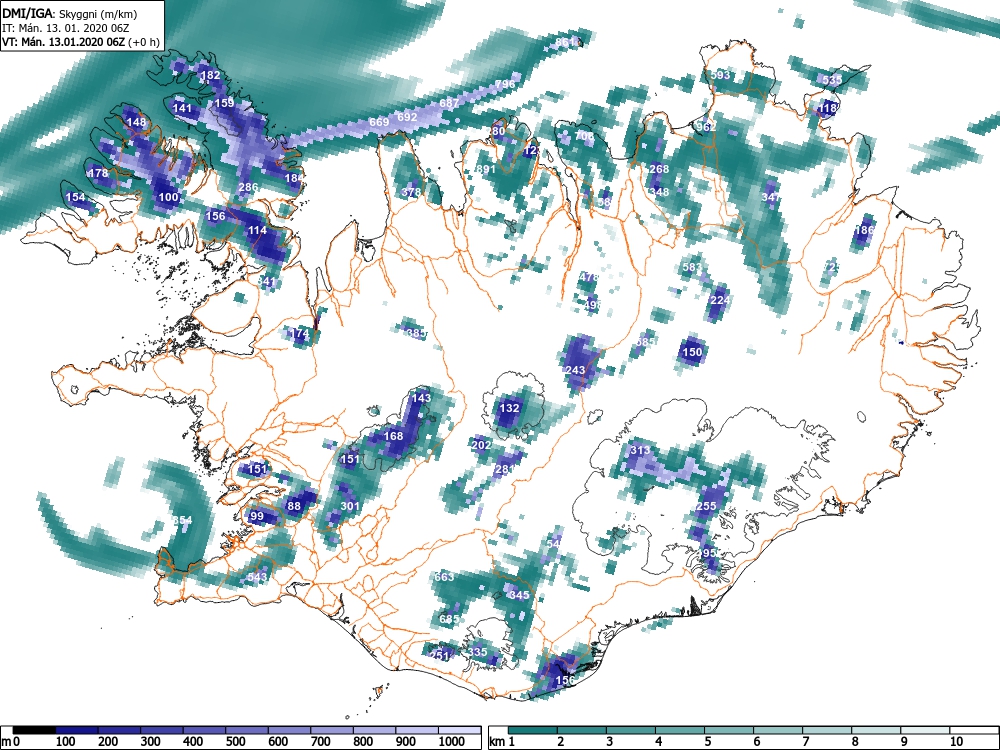Click the visibility value 150
Image resolution: width=1000 pixels, height=750 pixels.
[693, 351]
